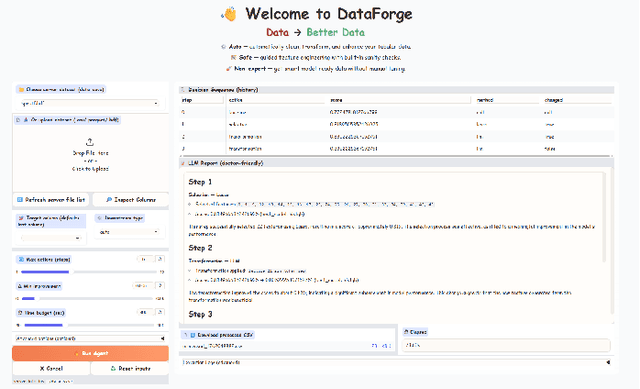The image size is (640, 389).
Task: Click the 'Step 1' heading in LLM Report
Action: (x=200, y=182)
